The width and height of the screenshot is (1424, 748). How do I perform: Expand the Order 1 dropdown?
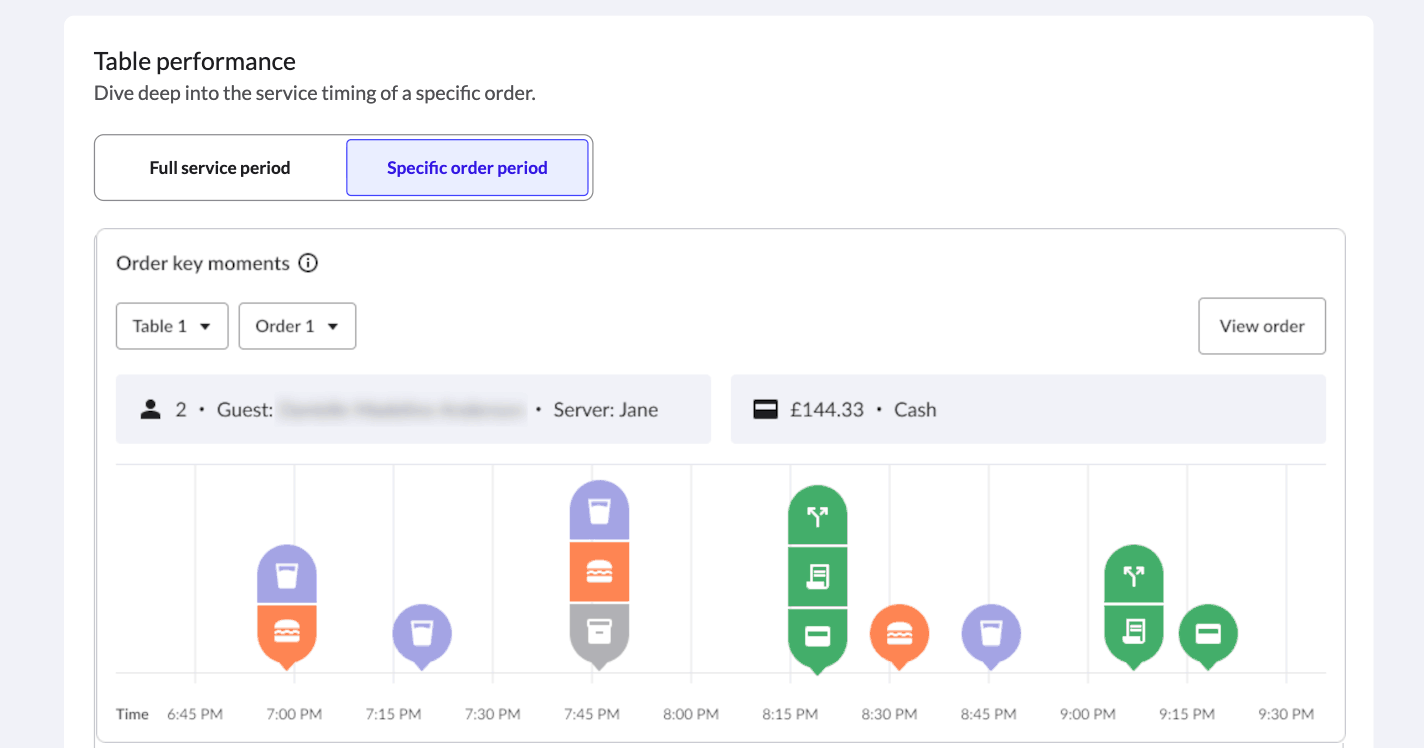(x=297, y=326)
